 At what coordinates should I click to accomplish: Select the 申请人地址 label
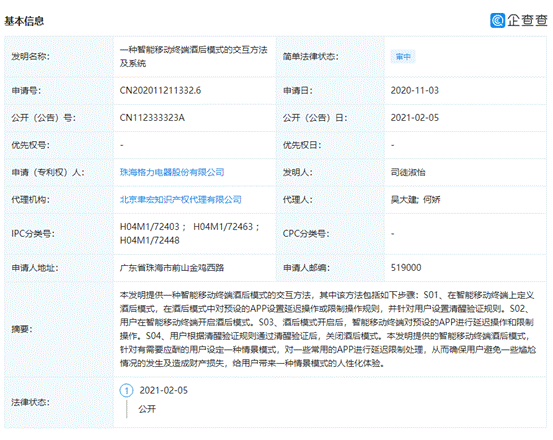click(35, 268)
